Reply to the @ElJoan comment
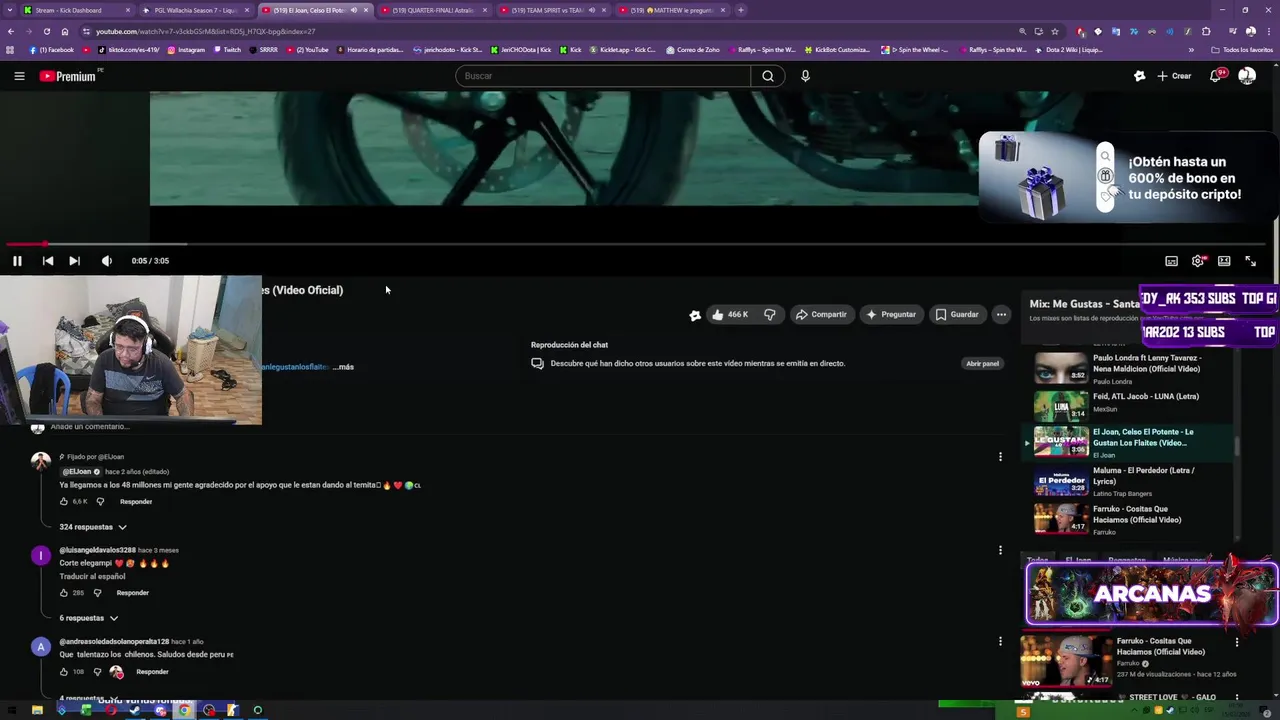1280x720 pixels. 136,502
